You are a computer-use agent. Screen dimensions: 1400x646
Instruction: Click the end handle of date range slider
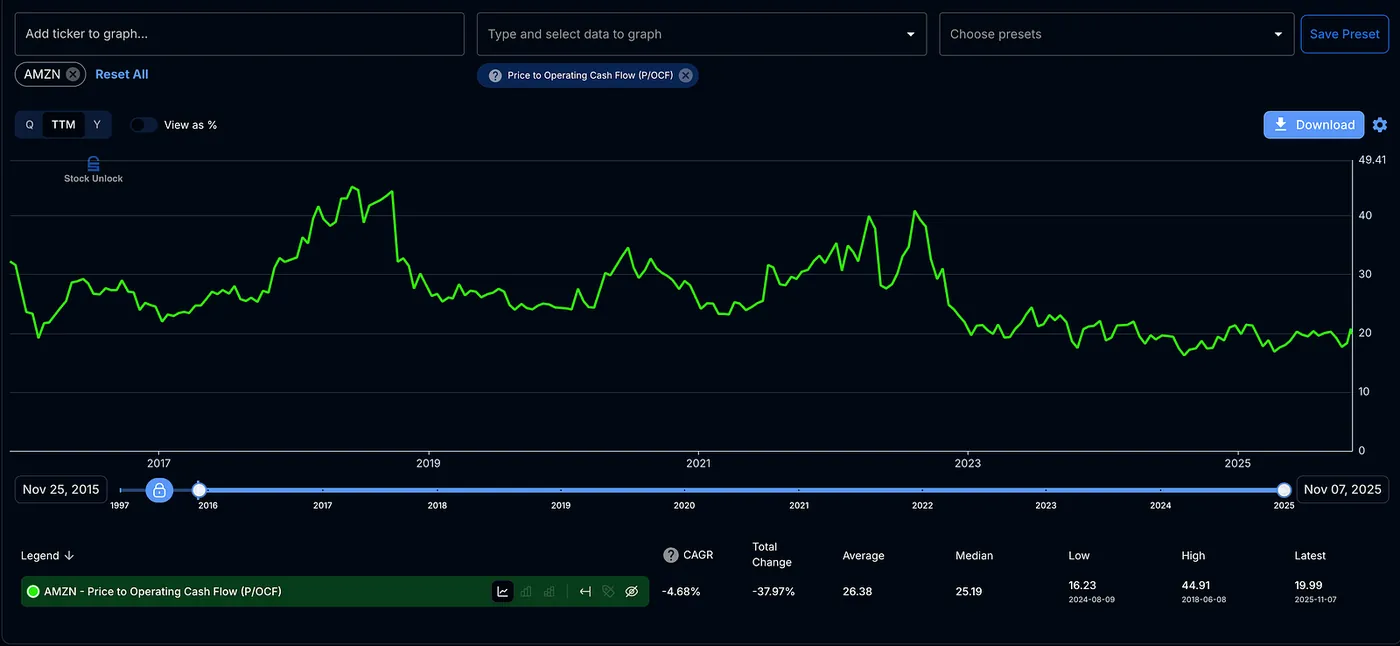click(x=1284, y=490)
